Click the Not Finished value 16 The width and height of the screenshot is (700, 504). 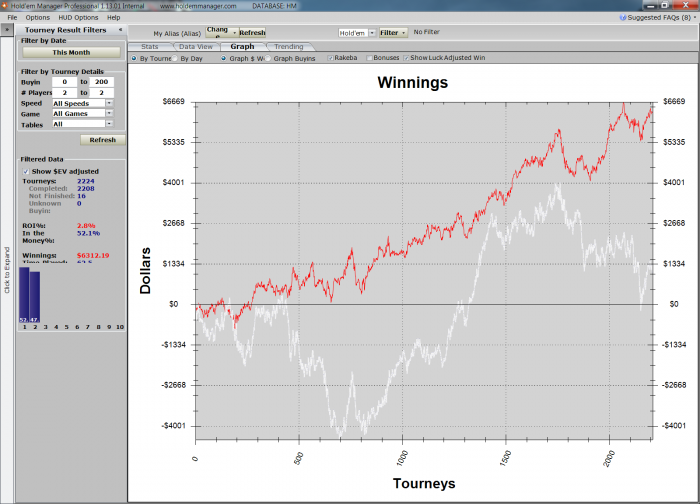(x=81, y=196)
